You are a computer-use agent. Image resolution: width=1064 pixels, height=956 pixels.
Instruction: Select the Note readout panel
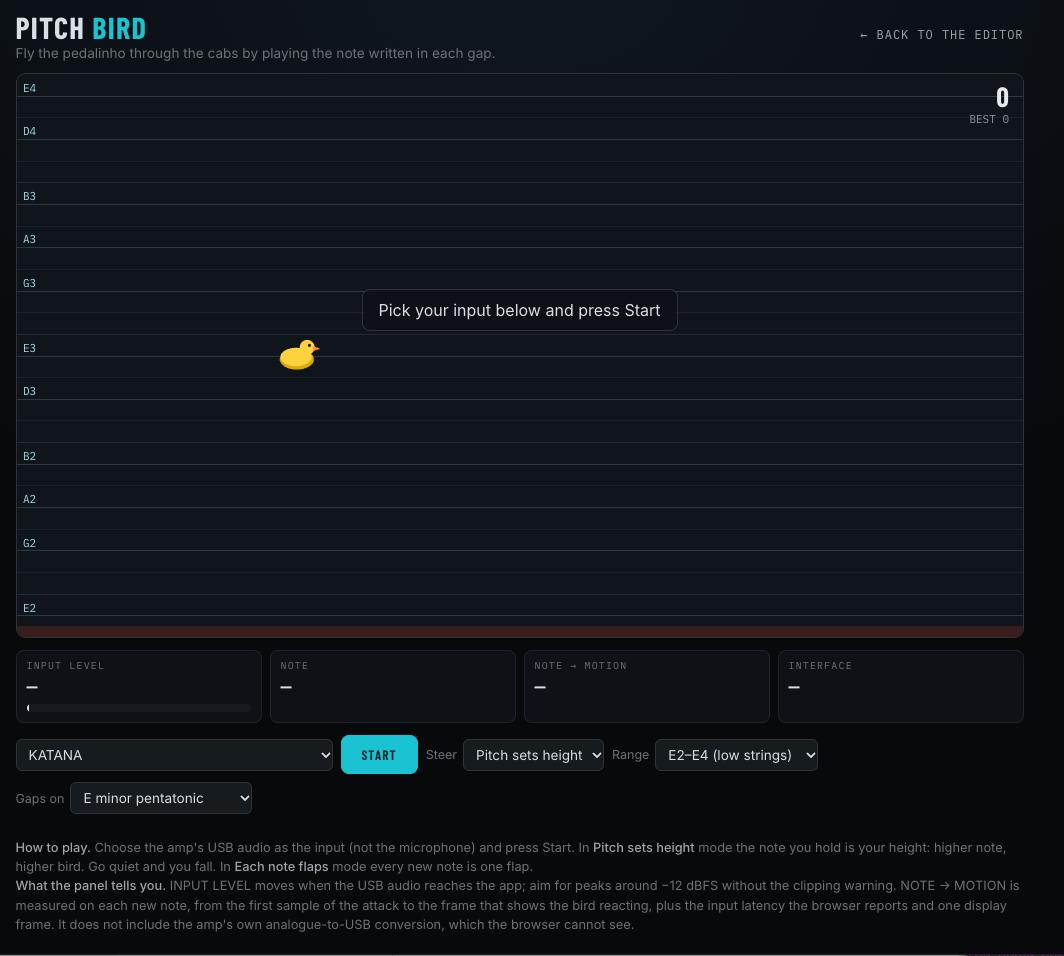(x=393, y=687)
